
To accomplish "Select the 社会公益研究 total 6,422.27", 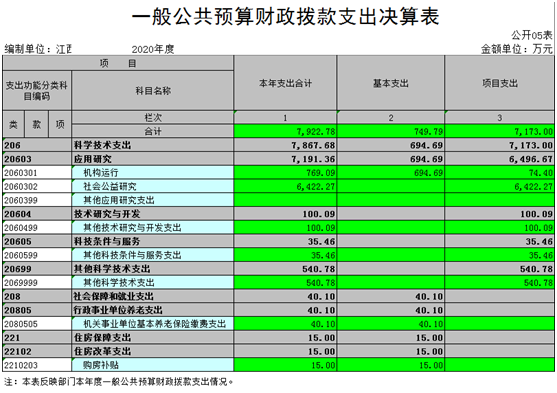I will (285, 187).
